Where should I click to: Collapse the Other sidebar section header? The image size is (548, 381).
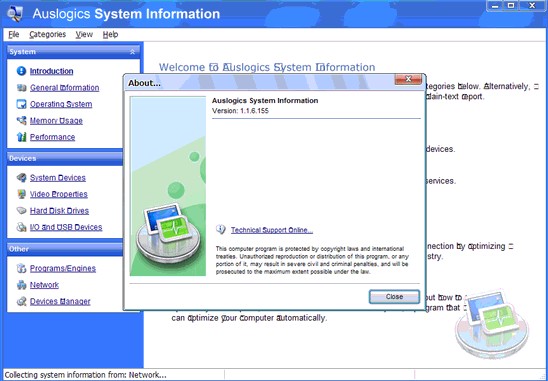[x=65, y=249]
